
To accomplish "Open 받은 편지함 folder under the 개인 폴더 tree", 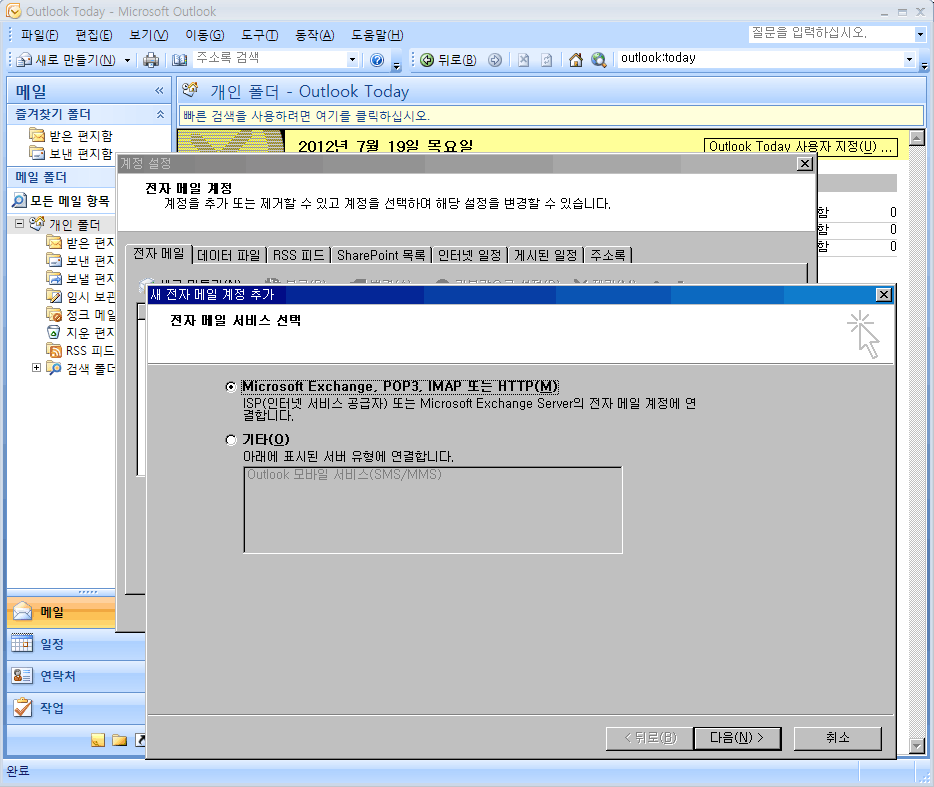I will 80,242.
